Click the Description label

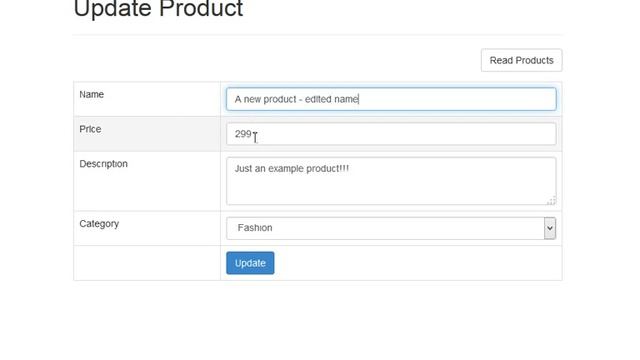103,164
